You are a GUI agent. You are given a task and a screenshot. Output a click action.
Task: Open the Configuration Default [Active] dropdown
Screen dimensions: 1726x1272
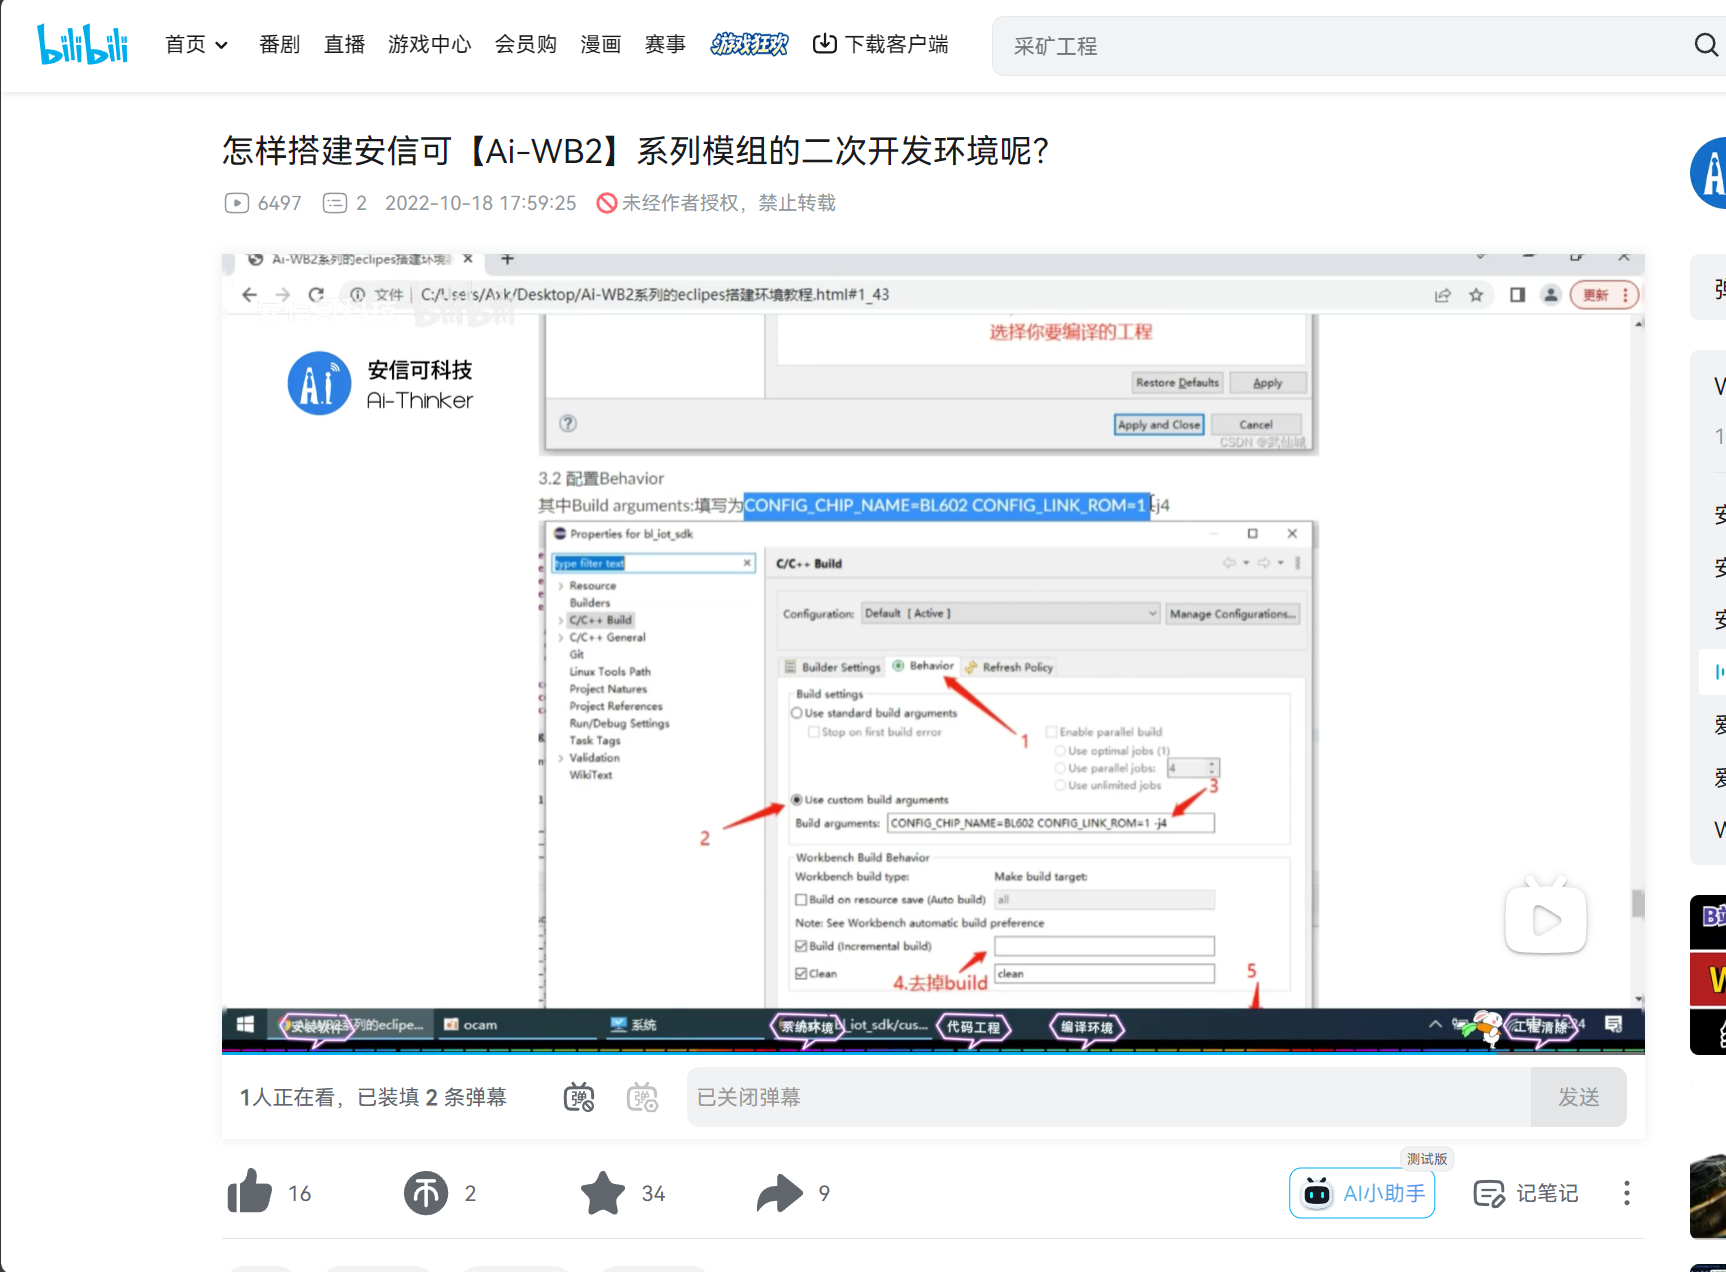point(1011,613)
